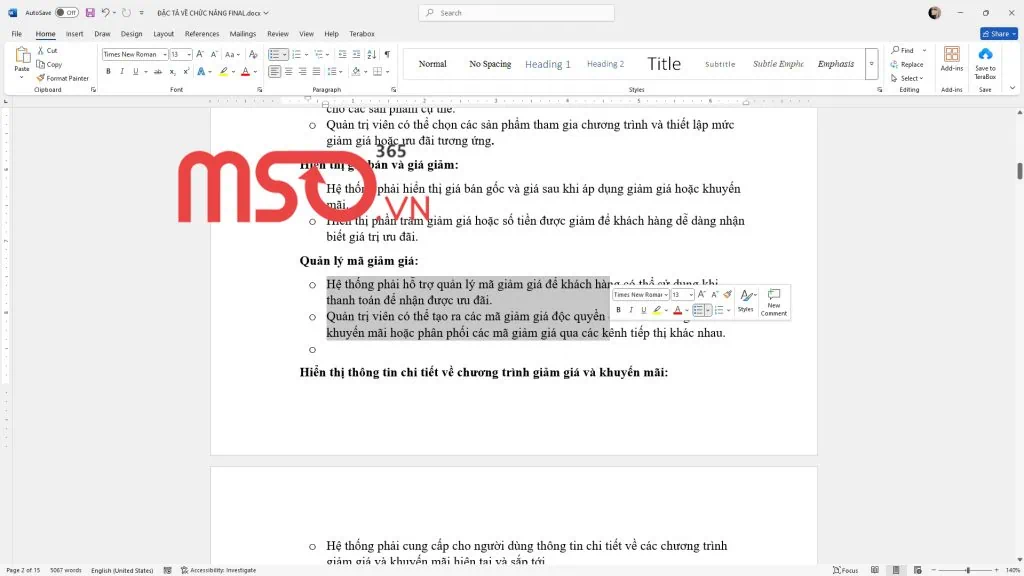Open the References ribbon tab
The image size is (1024, 576).
pos(202,34)
